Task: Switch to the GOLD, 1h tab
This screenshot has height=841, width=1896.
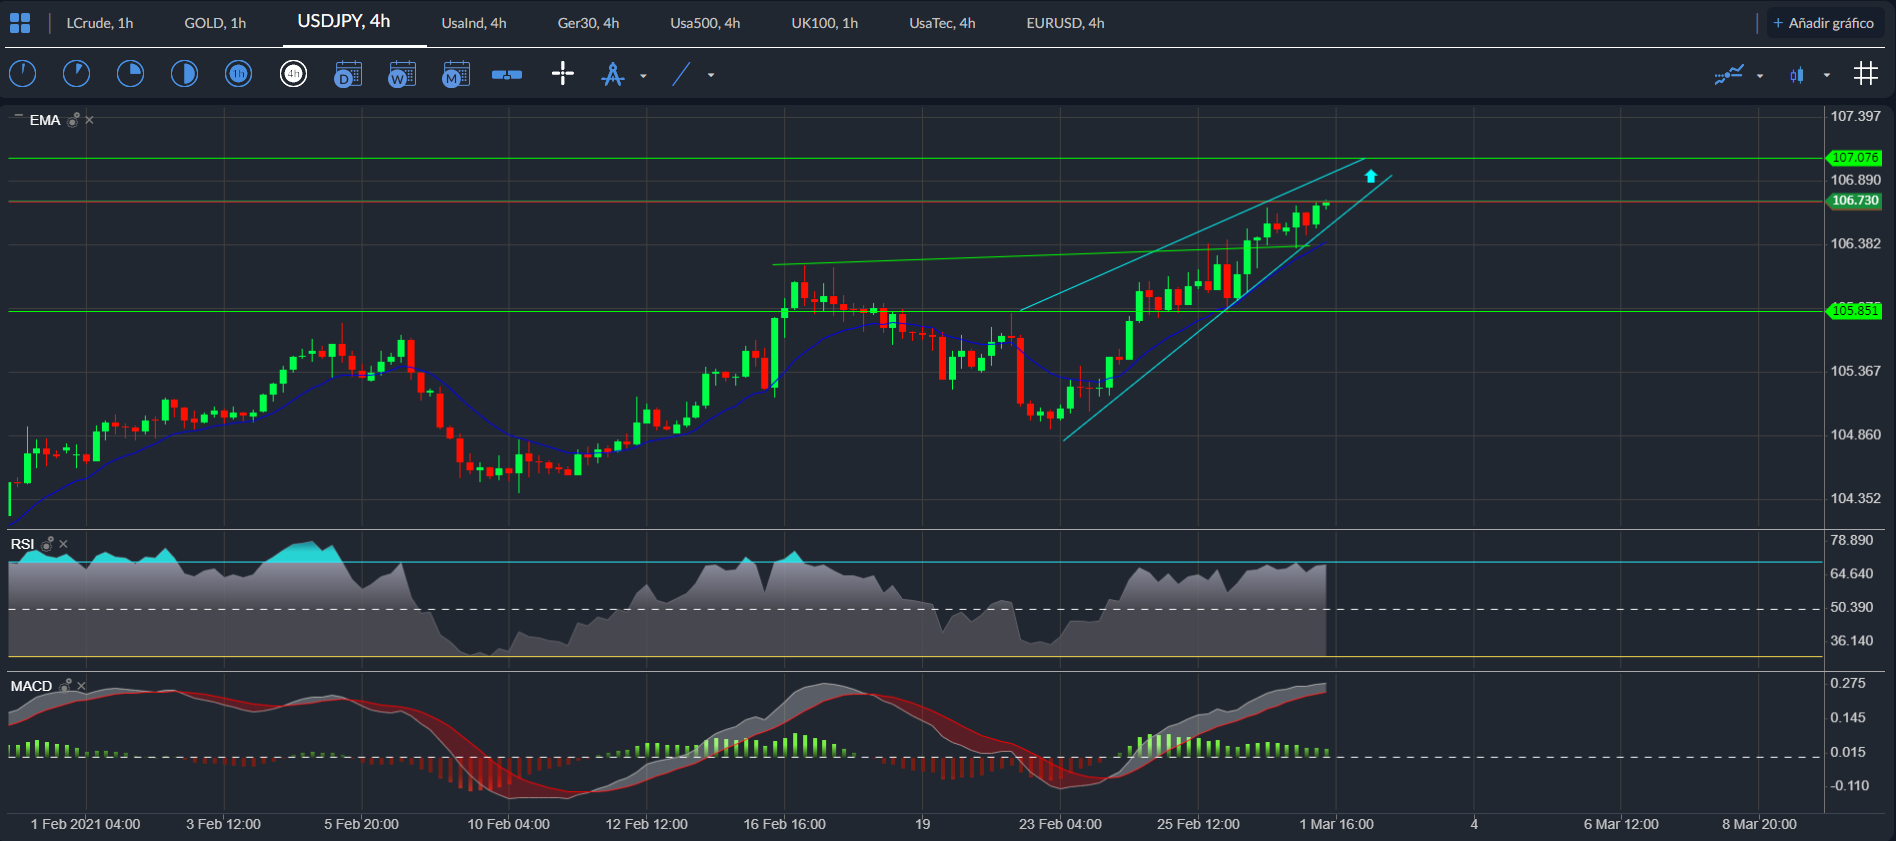Action: (215, 23)
